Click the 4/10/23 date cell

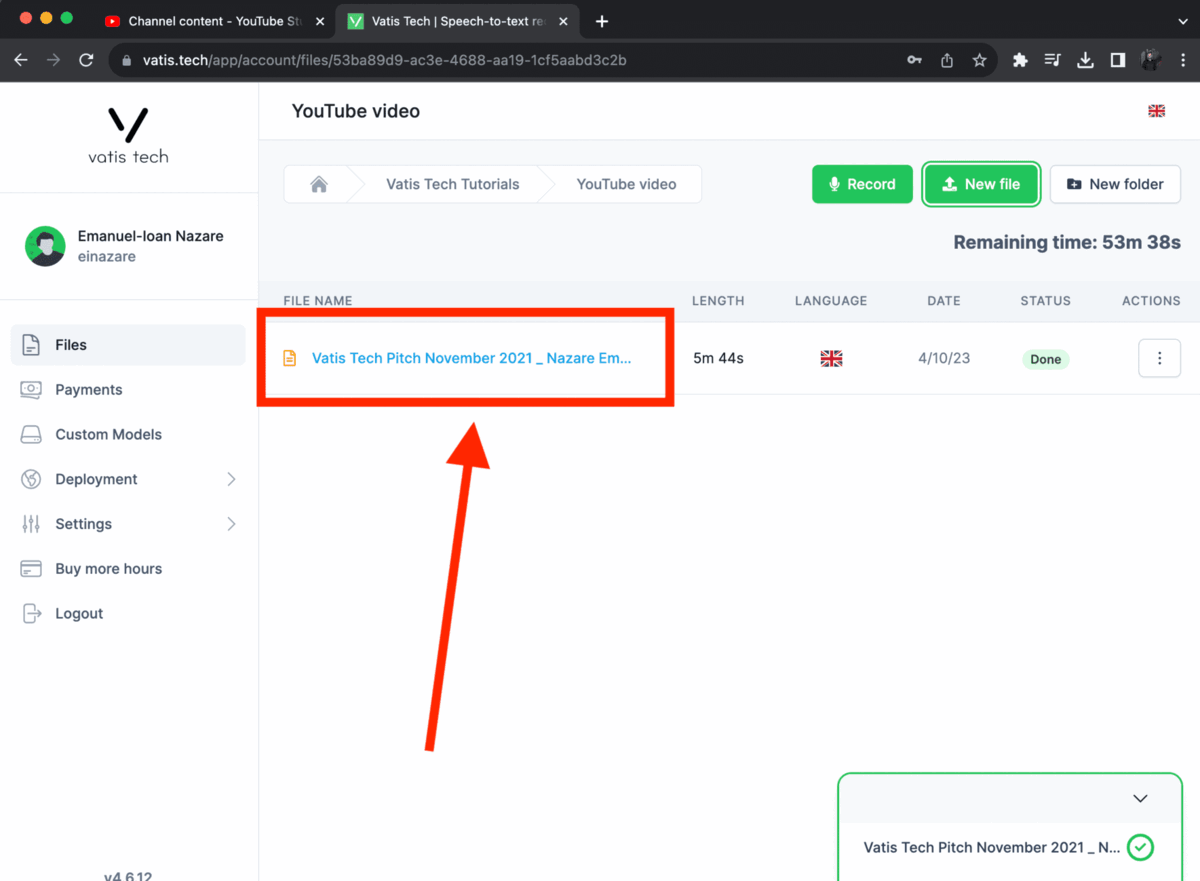[944, 358]
